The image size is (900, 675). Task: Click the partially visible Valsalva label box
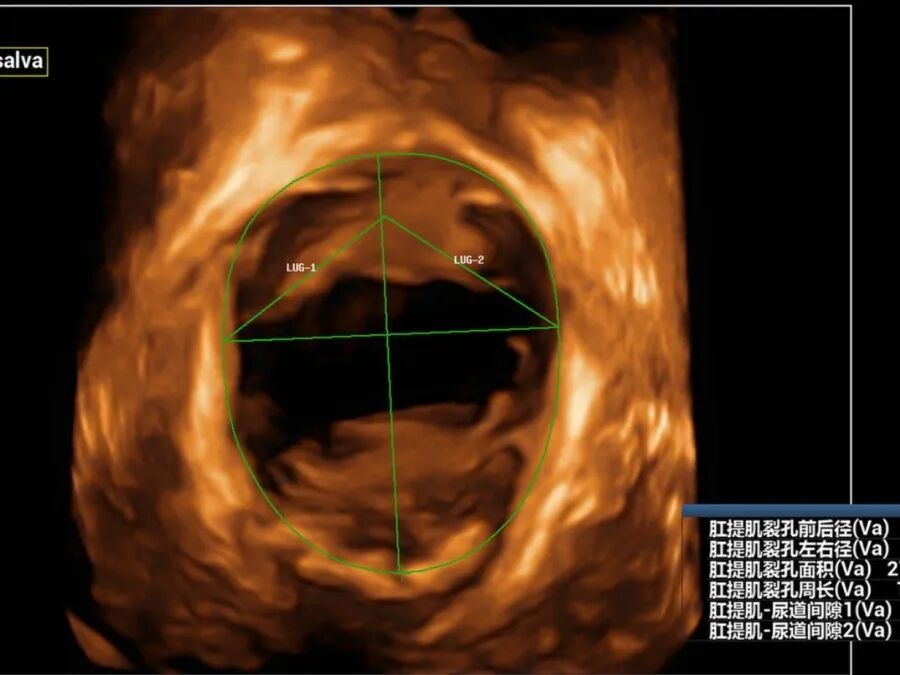(22, 61)
